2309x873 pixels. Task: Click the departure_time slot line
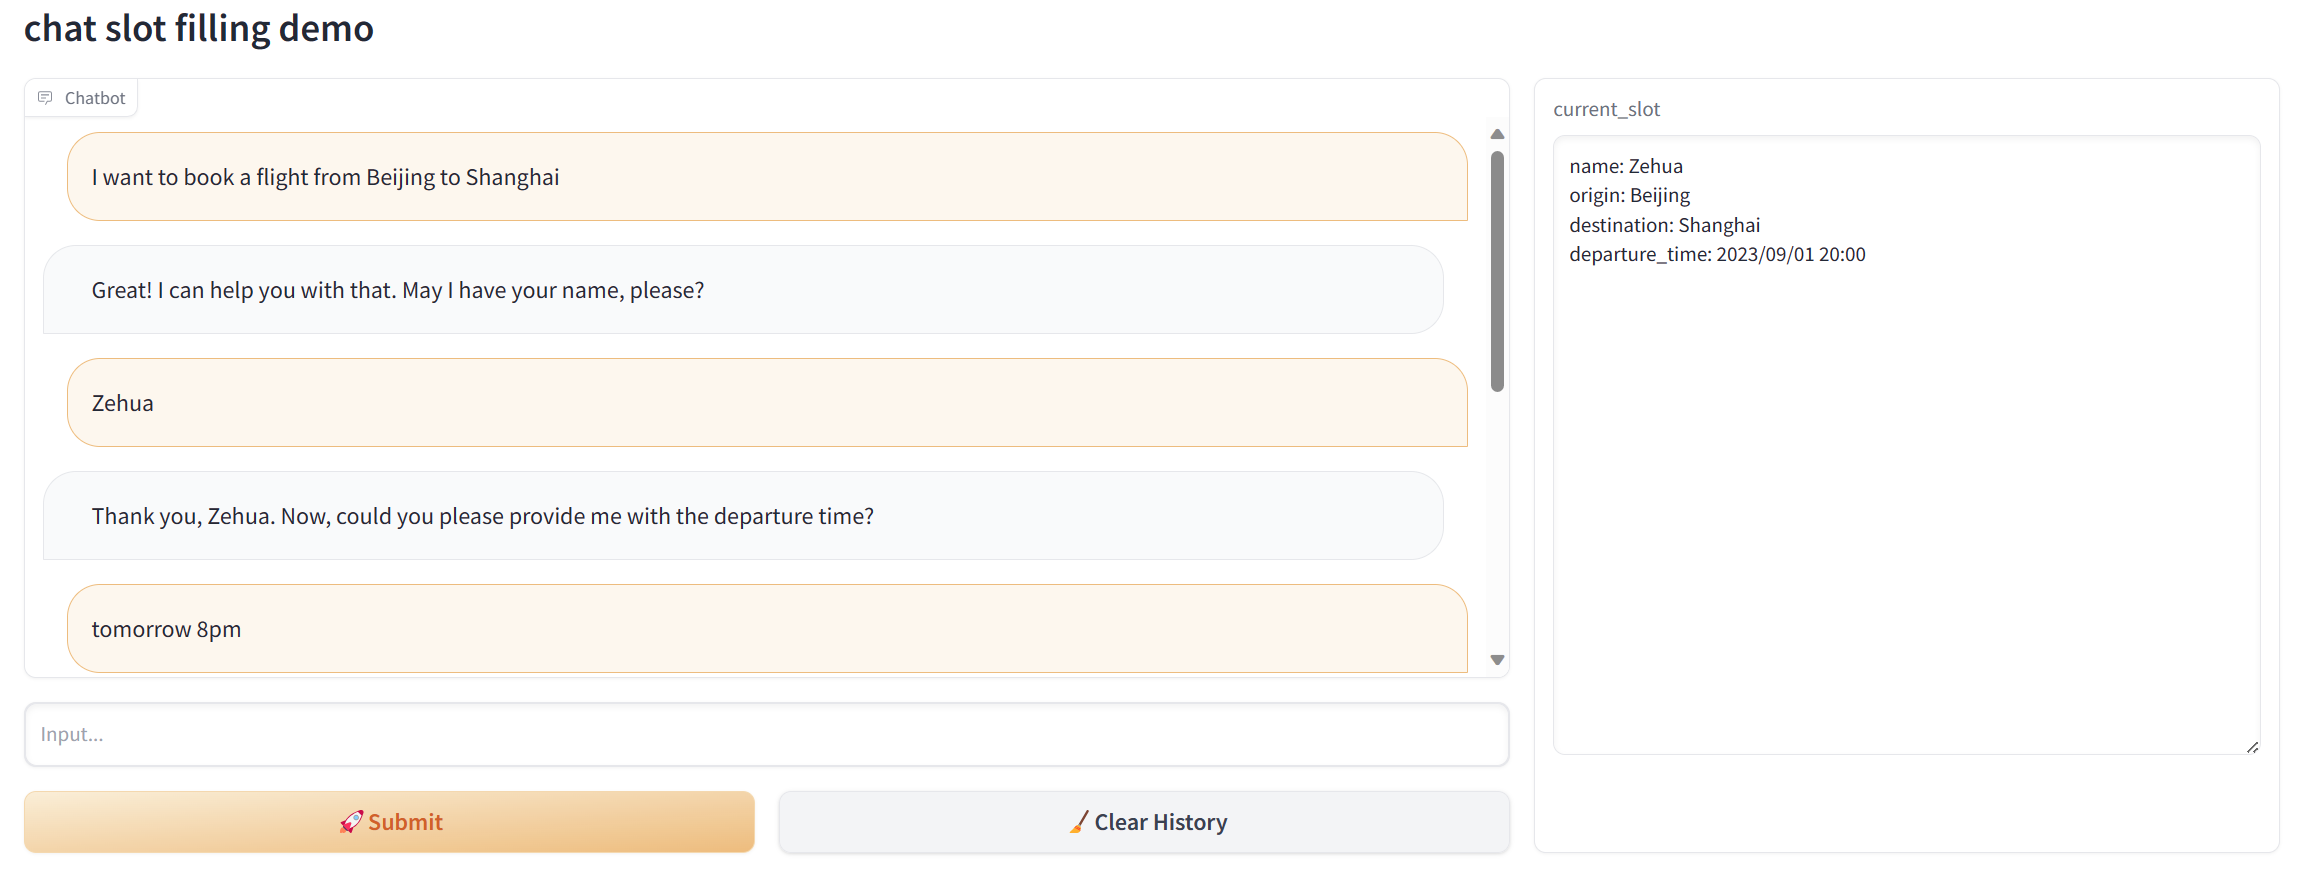[x=1717, y=254]
